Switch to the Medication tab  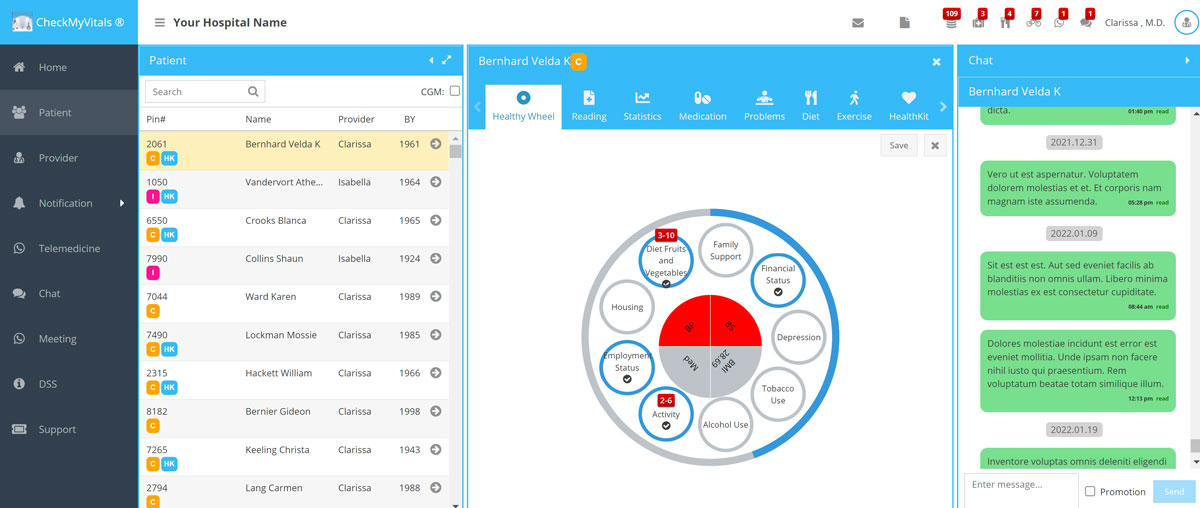(x=702, y=106)
